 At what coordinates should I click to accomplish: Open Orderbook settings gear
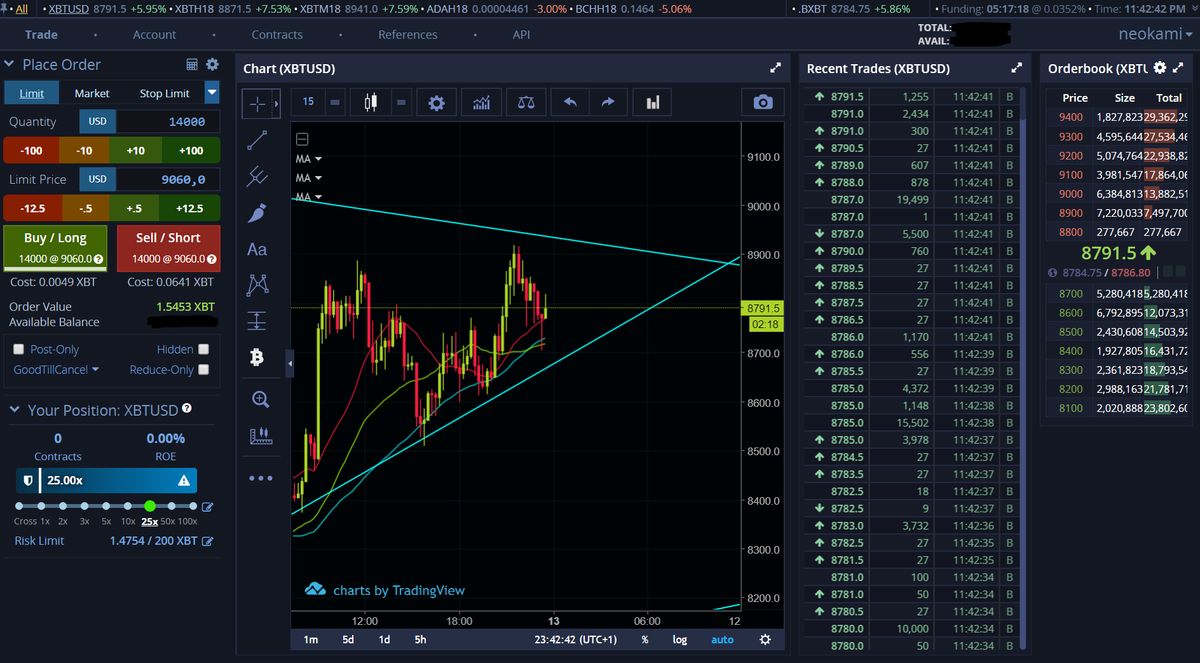(1160, 68)
